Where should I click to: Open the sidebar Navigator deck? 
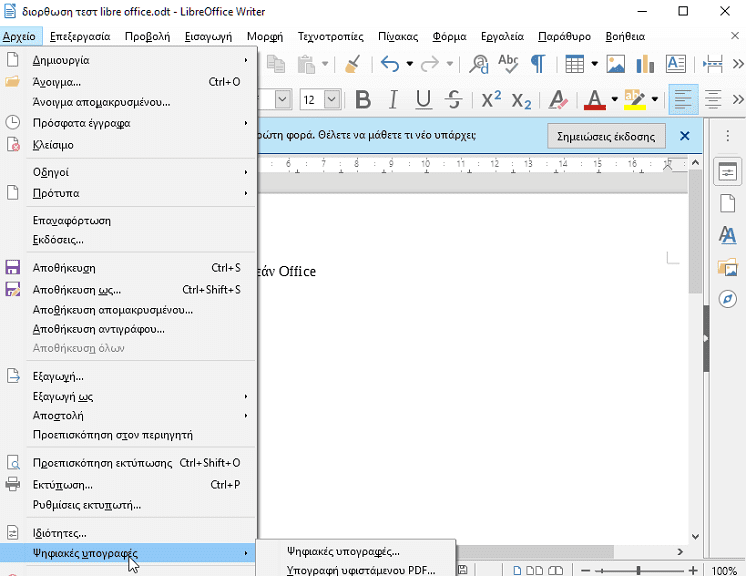tap(727, 299)
